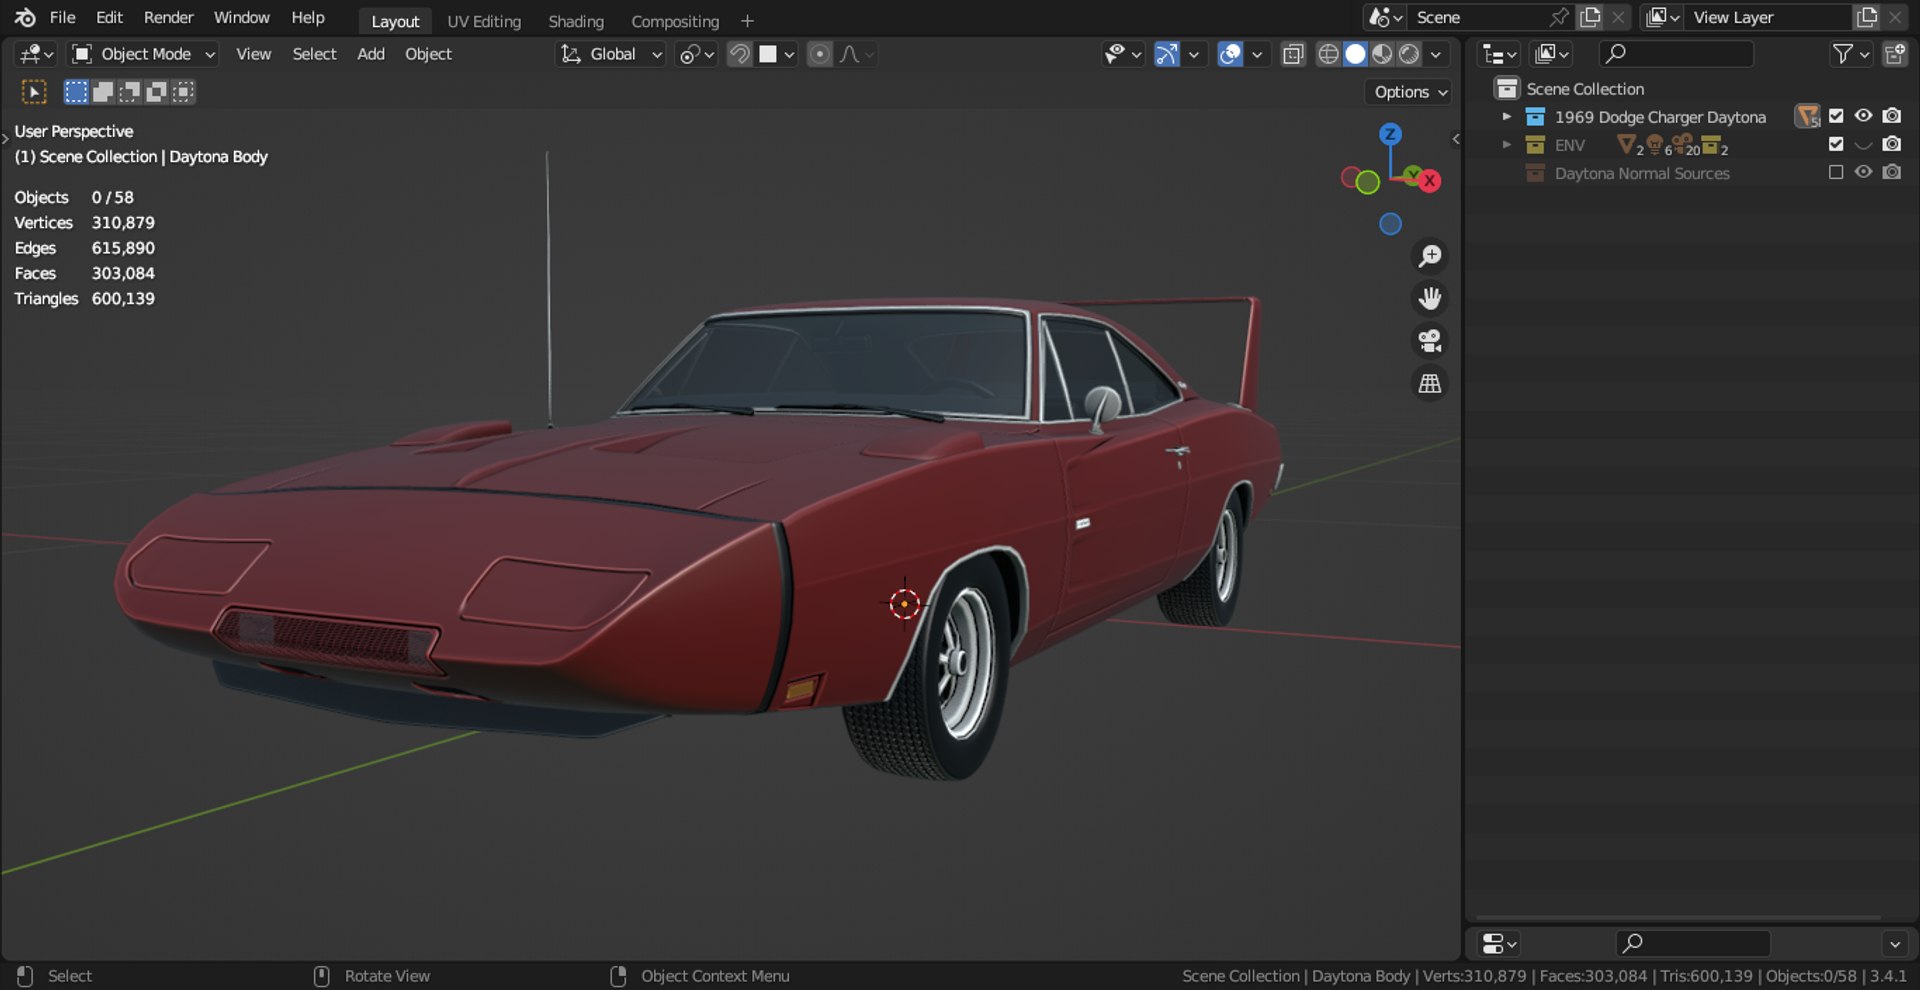
Task: Open the transform pivot point dropdown
Action: click(x=696, y=54)
